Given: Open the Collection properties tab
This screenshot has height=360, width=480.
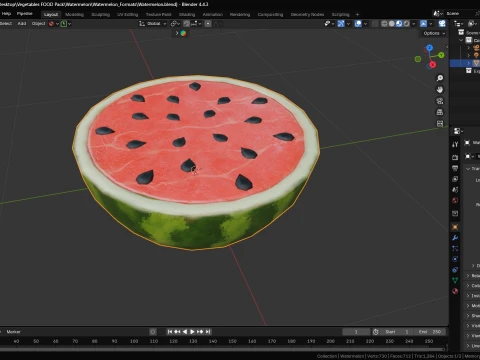Looking at the screenshot, I should coord(455,213).
